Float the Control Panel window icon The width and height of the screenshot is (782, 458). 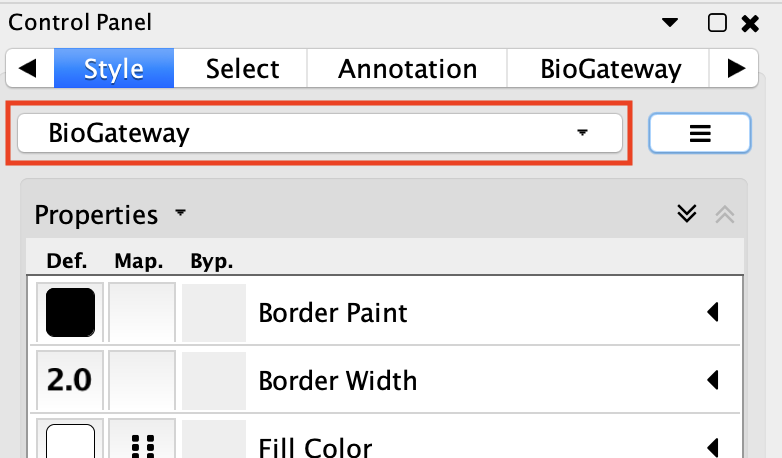coord(717,22)
